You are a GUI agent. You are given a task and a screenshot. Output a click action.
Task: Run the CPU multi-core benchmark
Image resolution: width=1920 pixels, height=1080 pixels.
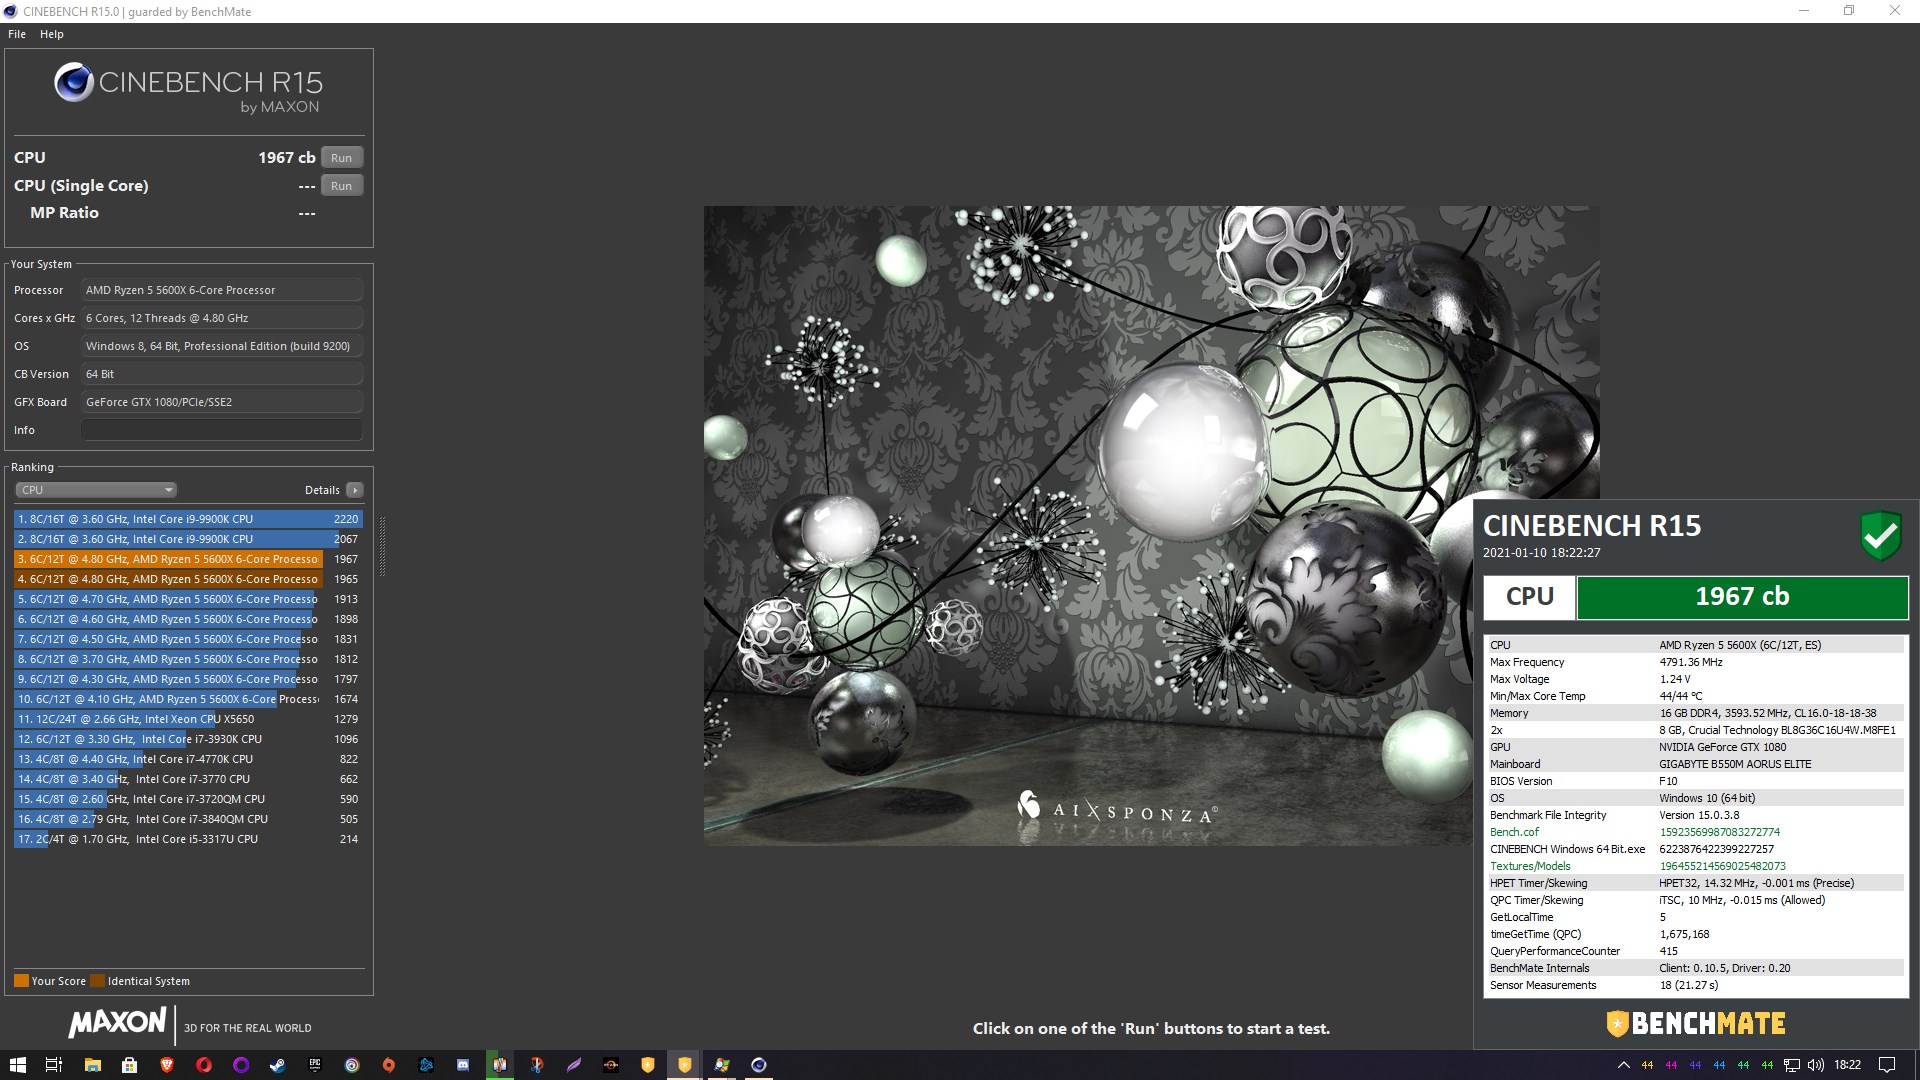click(x=342, y=158)
